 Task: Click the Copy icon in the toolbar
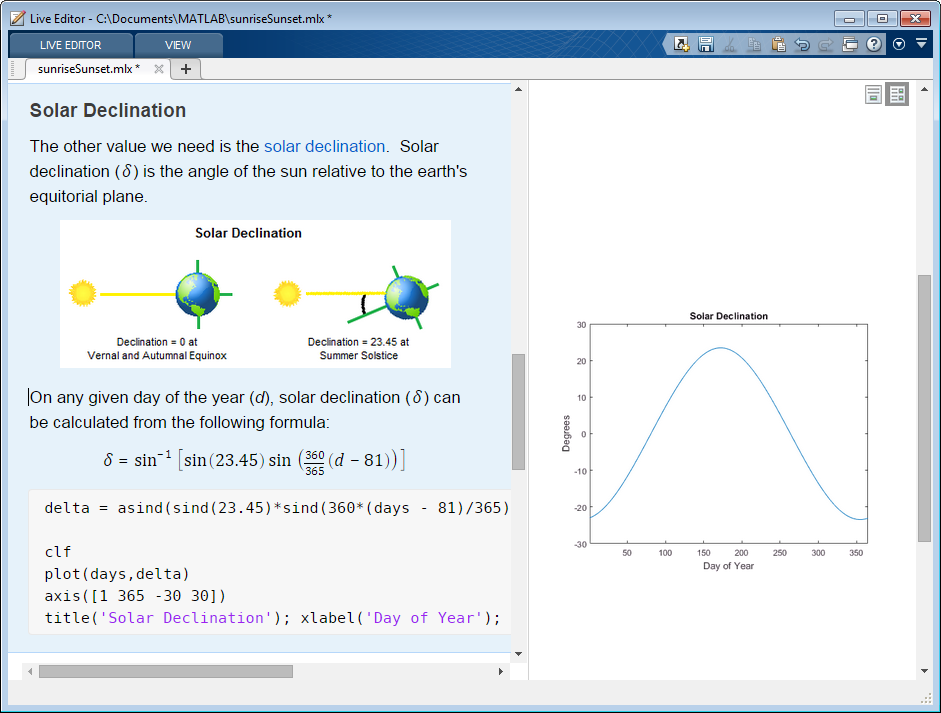tap(754, 44)
